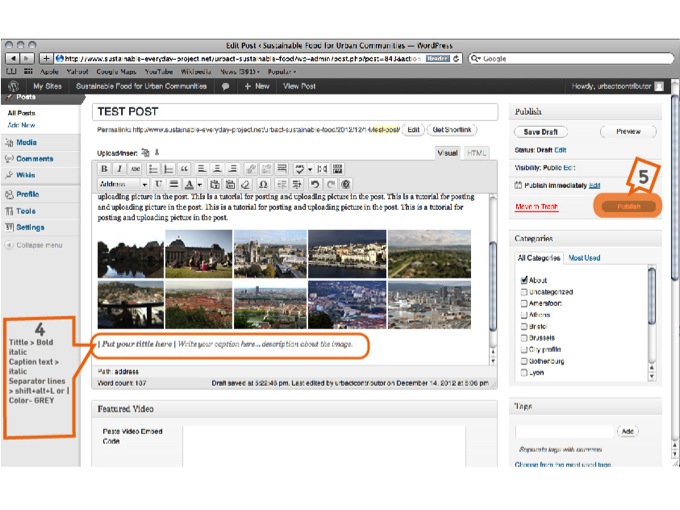Undo last edit in editor
Image resolution: width=680 pixels, height=510 pixels.
click(315, 184)
